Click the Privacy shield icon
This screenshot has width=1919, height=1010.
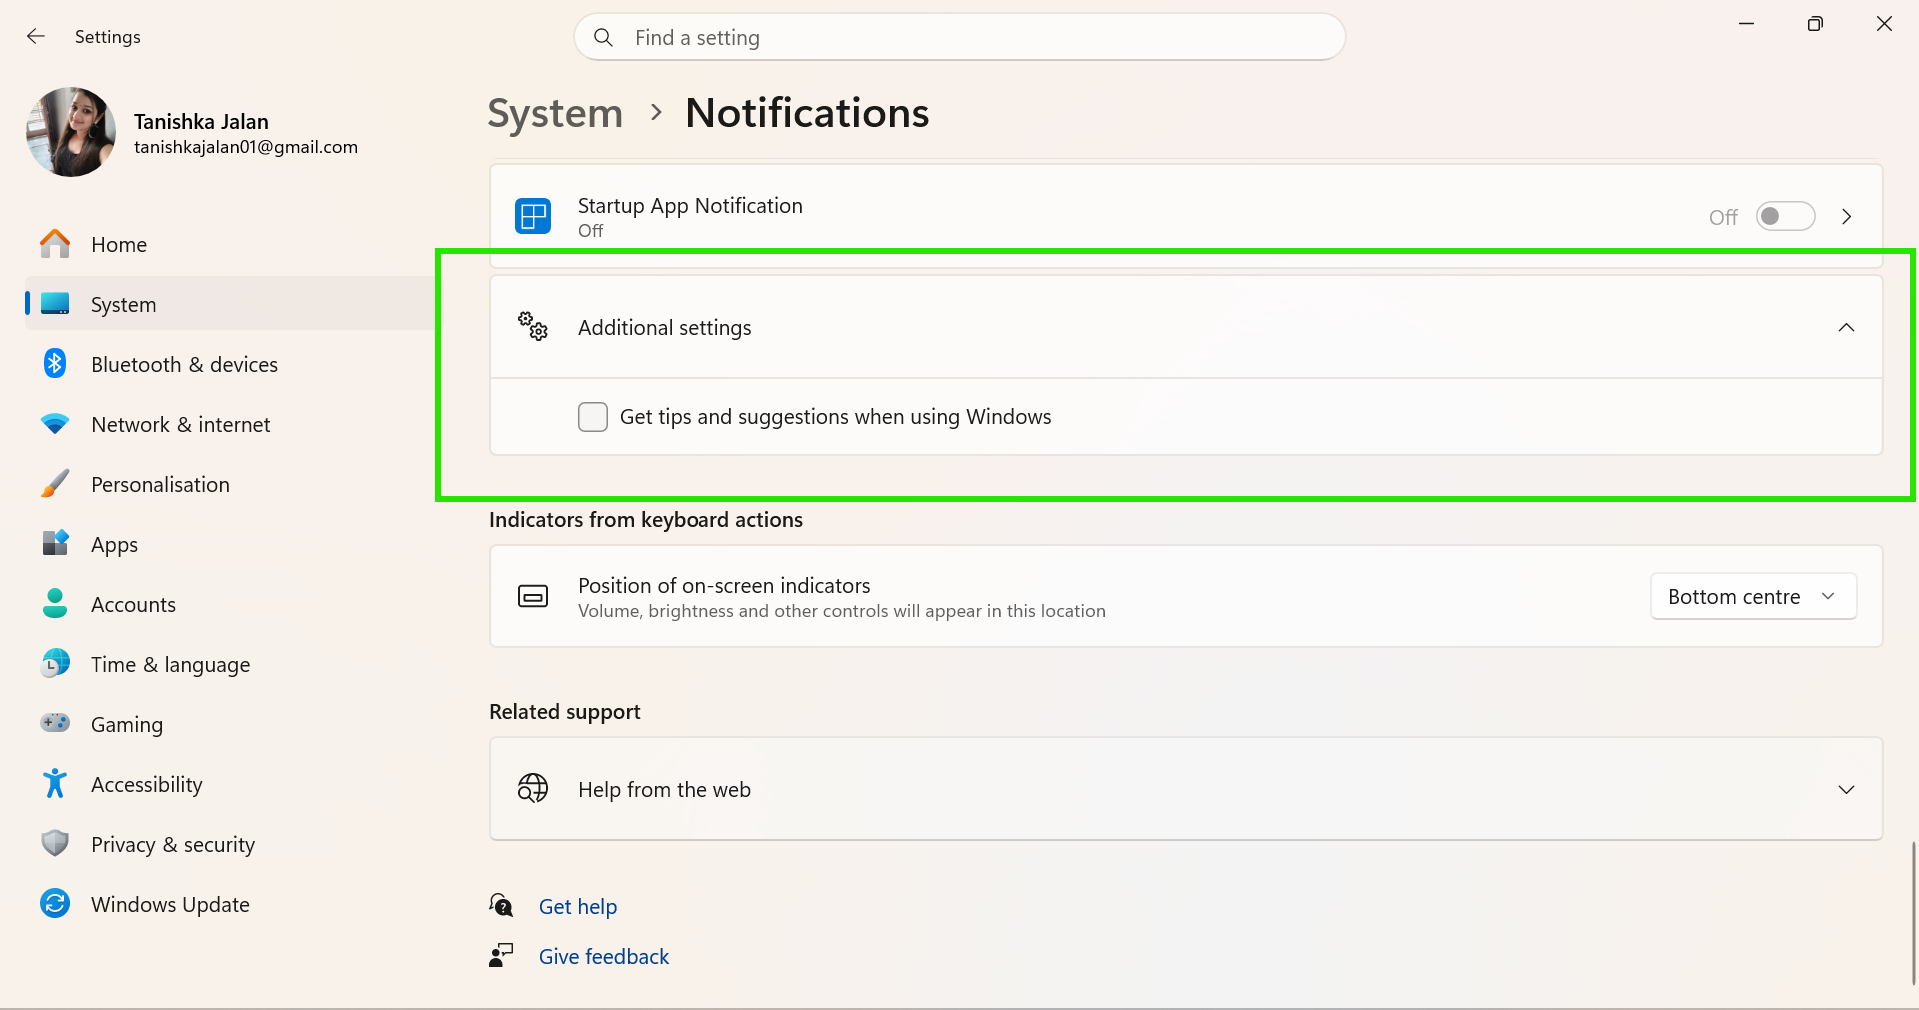click(x=55, y=843)
